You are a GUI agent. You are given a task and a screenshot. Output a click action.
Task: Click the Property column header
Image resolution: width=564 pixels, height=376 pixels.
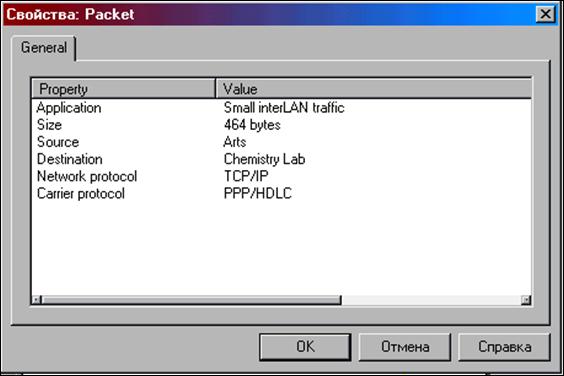coord(124,89)
